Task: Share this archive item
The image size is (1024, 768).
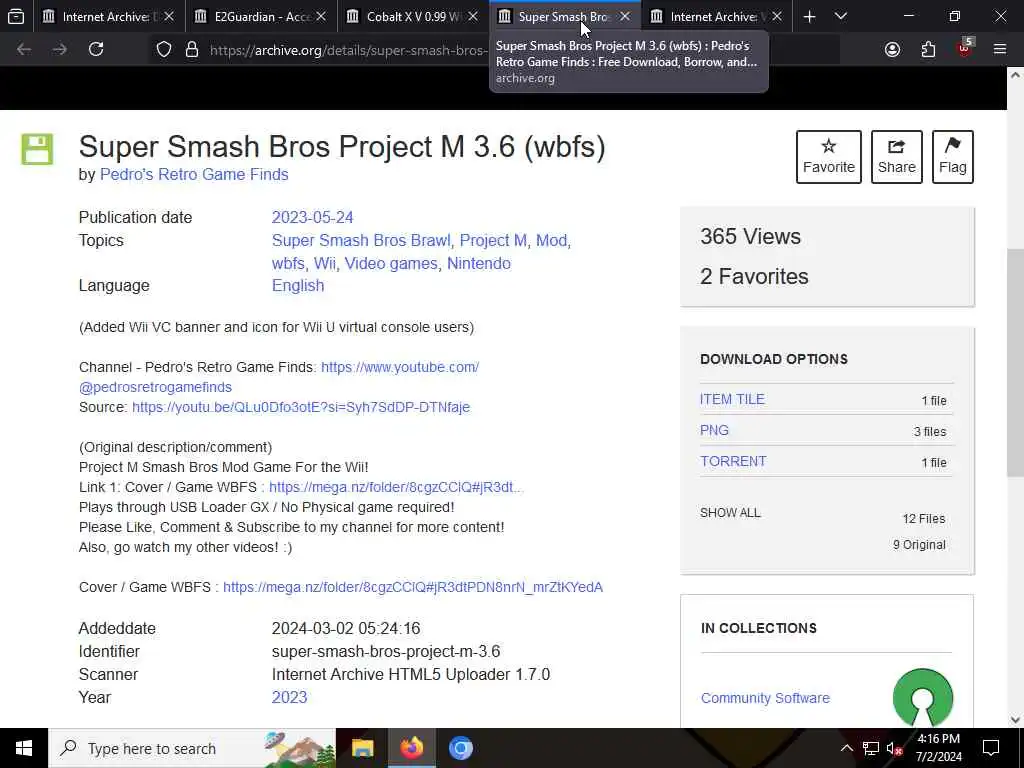Action: click(897, 157)
